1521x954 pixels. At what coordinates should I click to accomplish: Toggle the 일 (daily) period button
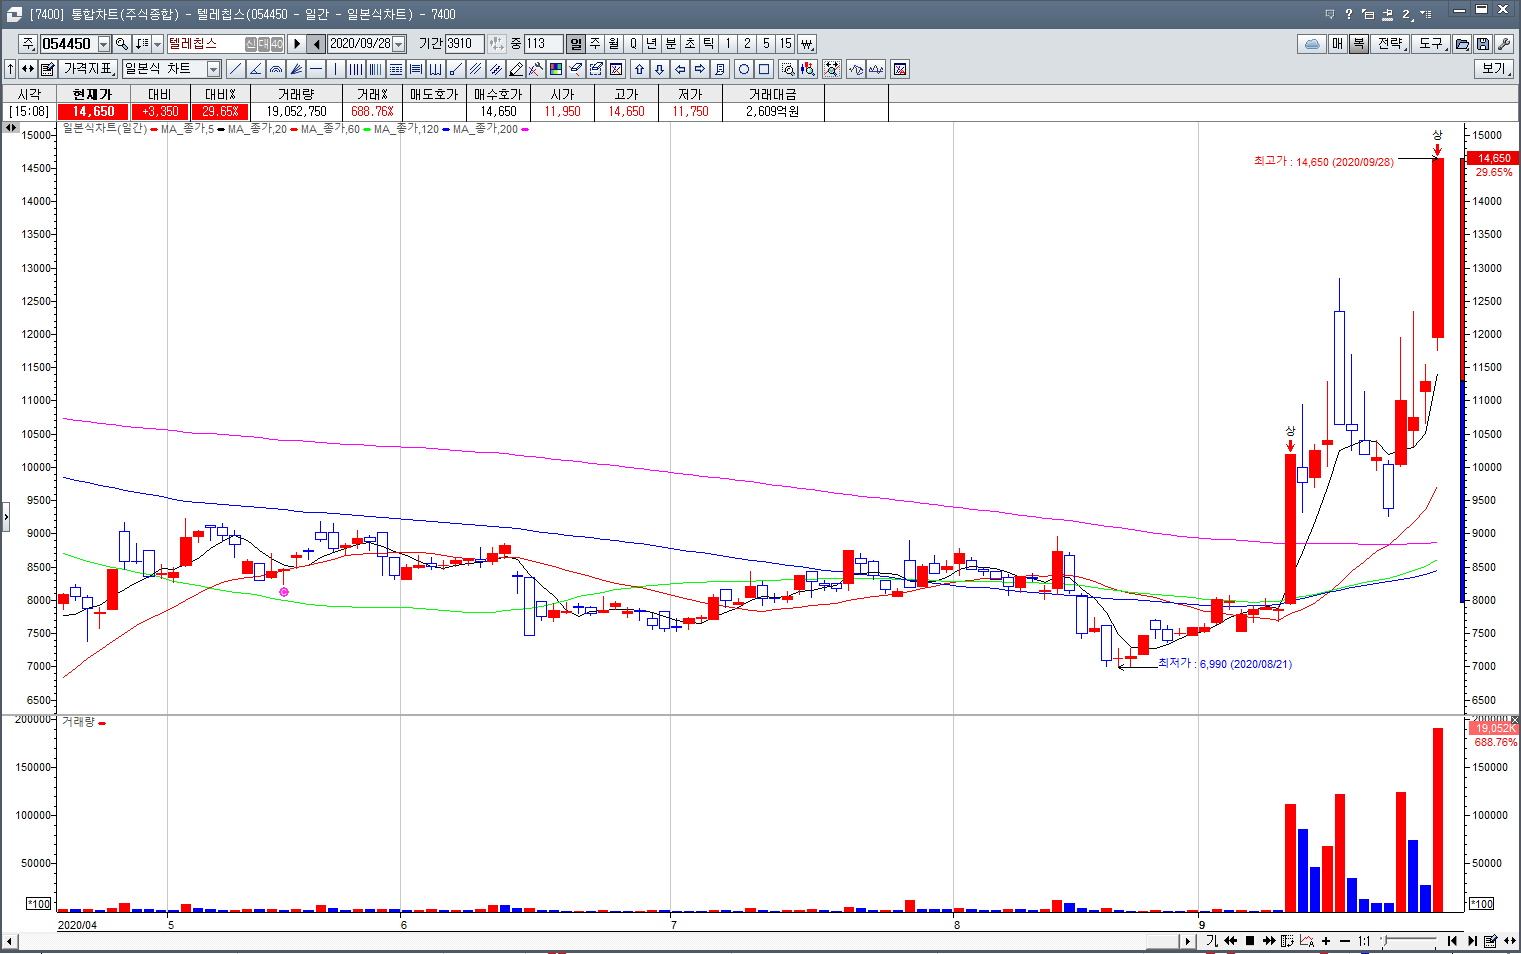576,44
